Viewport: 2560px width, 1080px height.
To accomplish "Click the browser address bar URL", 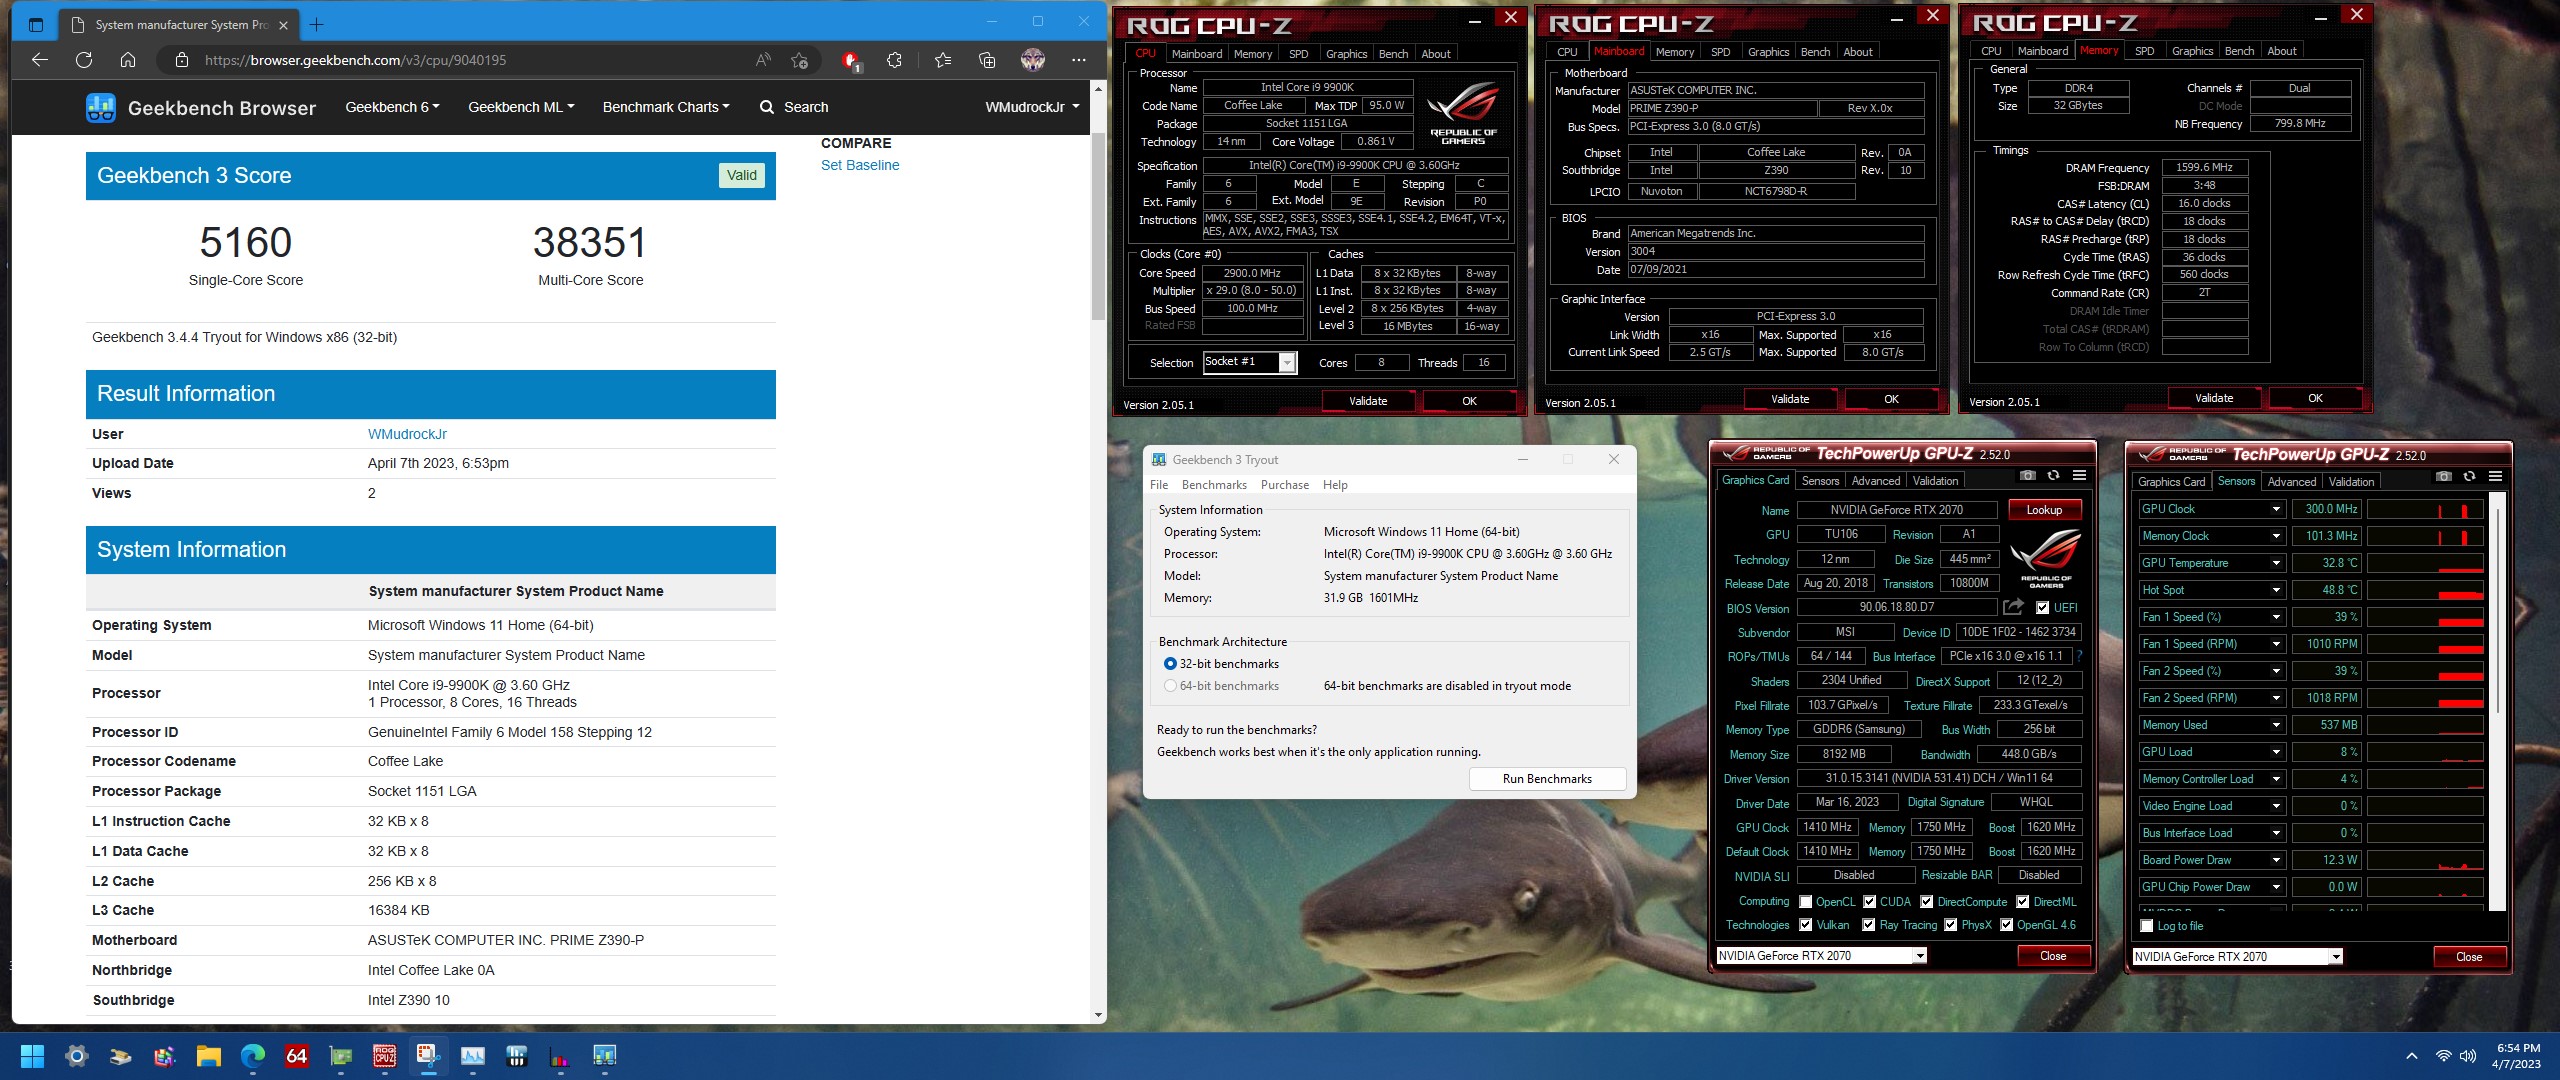I will 355,60.
